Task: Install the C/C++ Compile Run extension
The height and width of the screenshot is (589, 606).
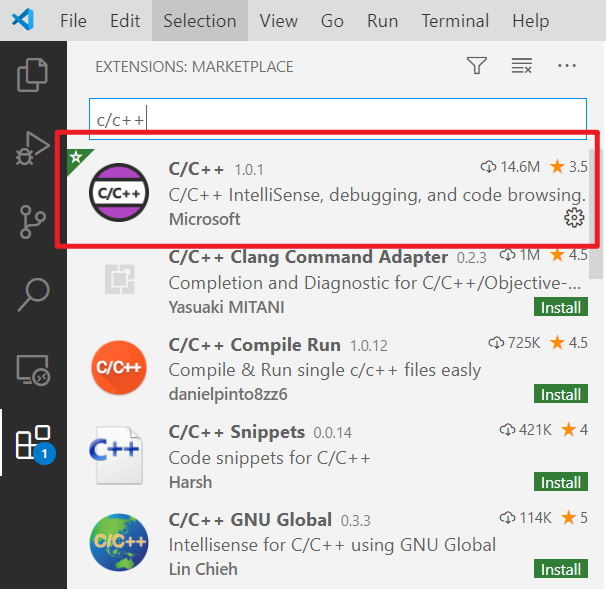Action: click(x=561, y=394)
